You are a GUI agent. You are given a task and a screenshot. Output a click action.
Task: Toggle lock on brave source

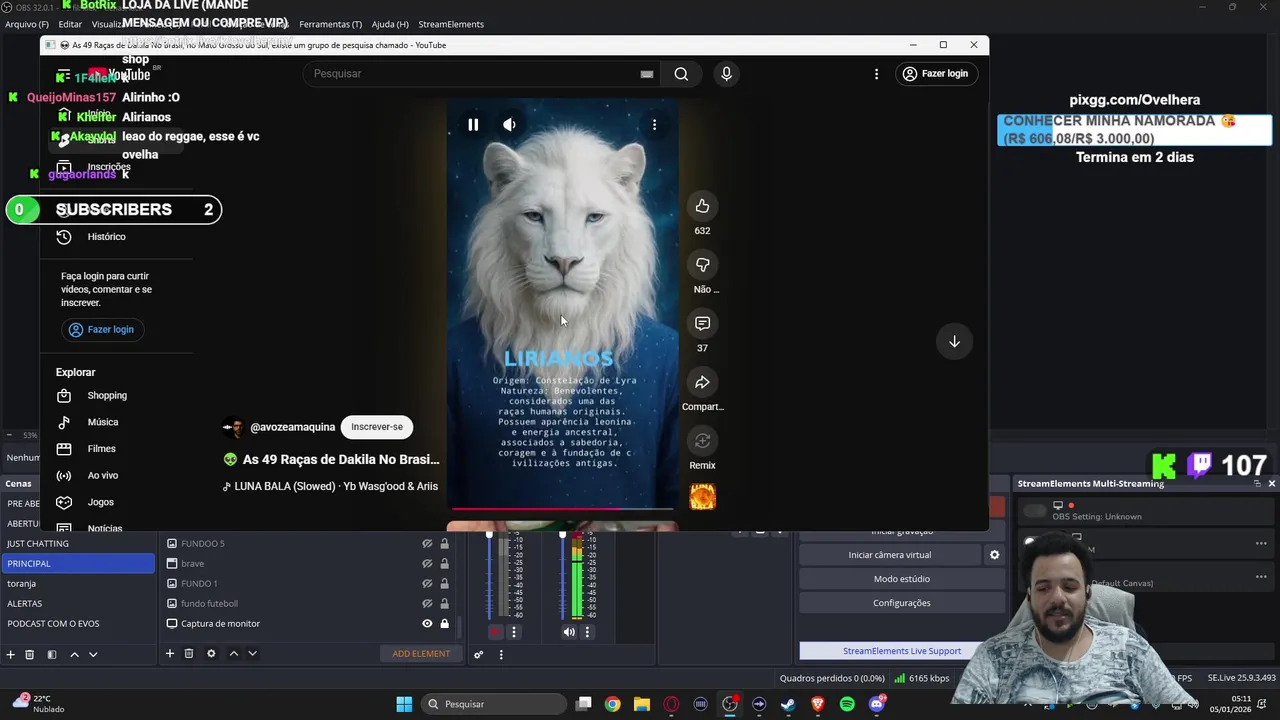click(444, 563)
